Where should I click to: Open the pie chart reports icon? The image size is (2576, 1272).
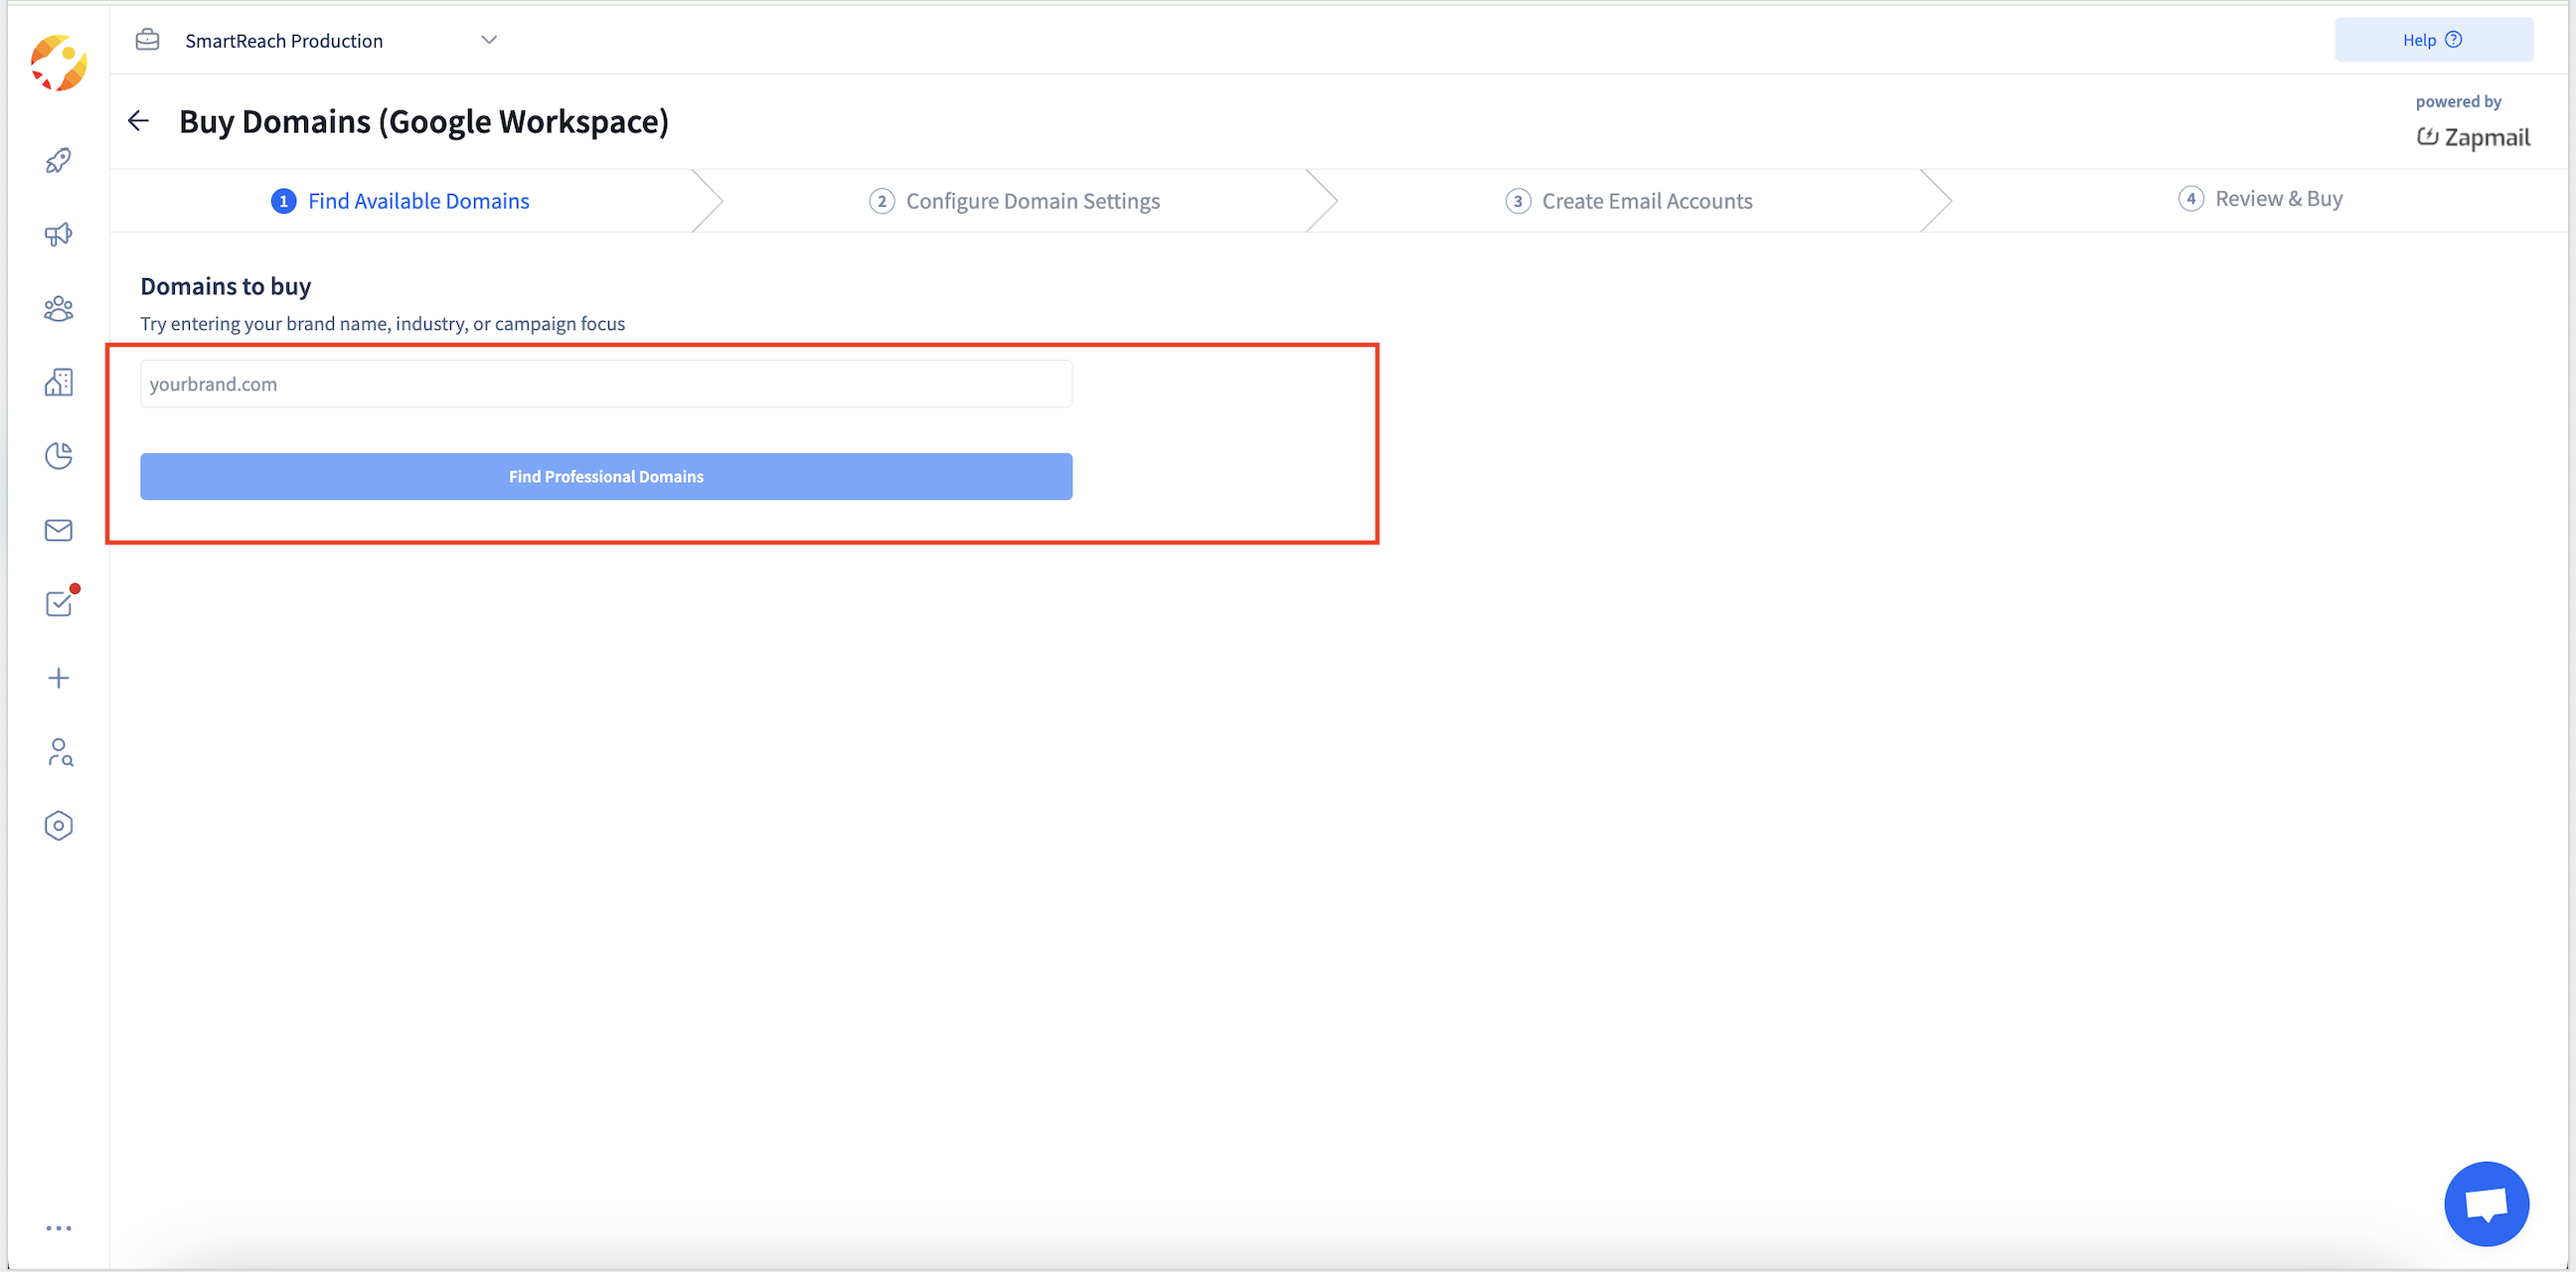(58, 456)
